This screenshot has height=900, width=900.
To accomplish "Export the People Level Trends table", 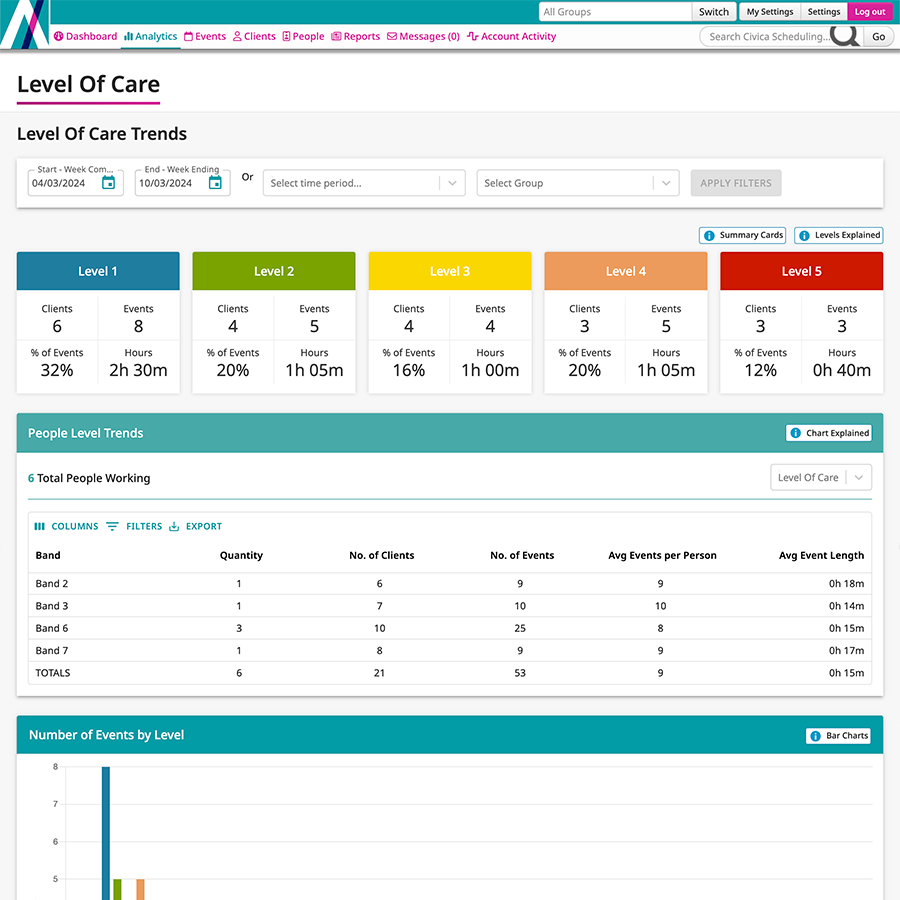I will click(x=195, y=525).
